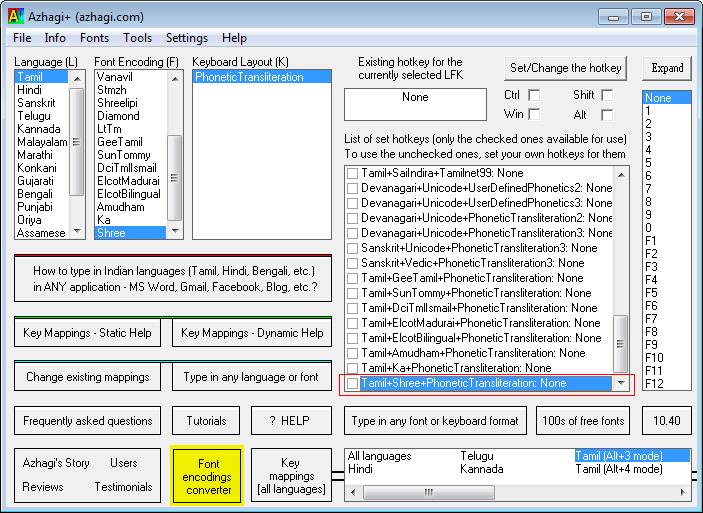Check Tamil+GeeTamil+PhoneticTransliteration entry
703x513 pixels.
pos(352,278)
